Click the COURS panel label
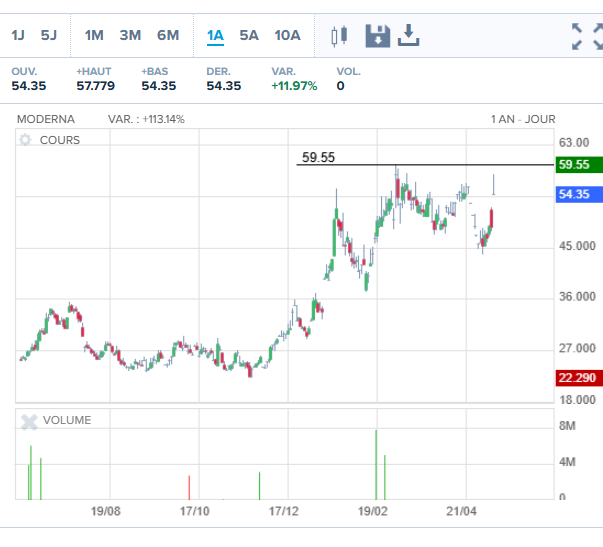Viewport: 603px width, 547px height. coord(60,140)
